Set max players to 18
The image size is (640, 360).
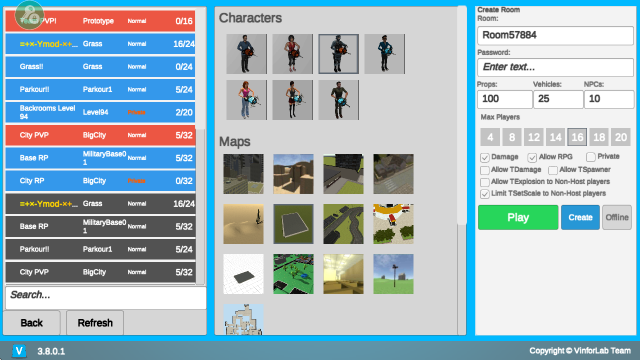599,137
